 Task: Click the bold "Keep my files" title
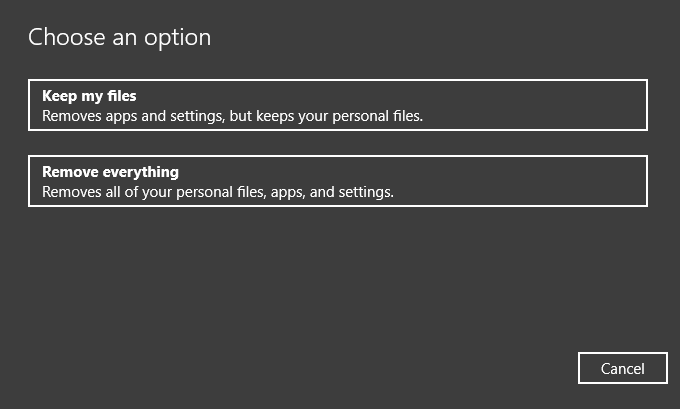[89, 97]
